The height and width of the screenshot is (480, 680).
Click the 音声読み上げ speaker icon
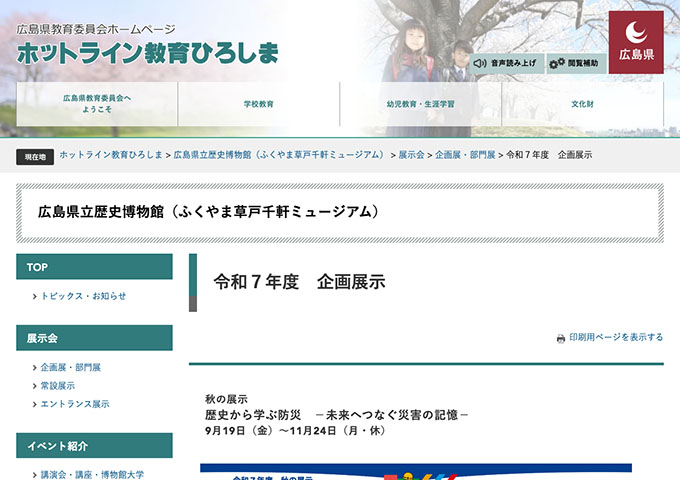pos(480,63)
